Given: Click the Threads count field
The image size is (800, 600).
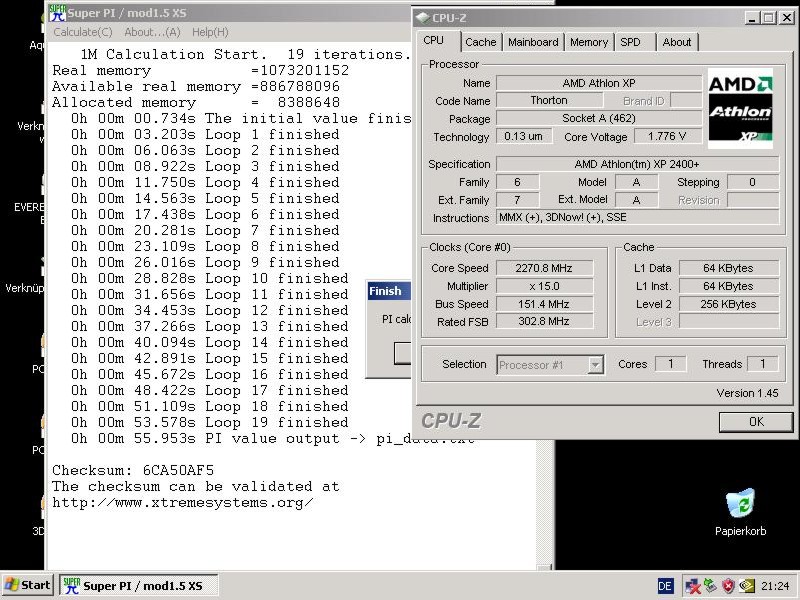Looking at the screenshot, I should tap(763, 364).
